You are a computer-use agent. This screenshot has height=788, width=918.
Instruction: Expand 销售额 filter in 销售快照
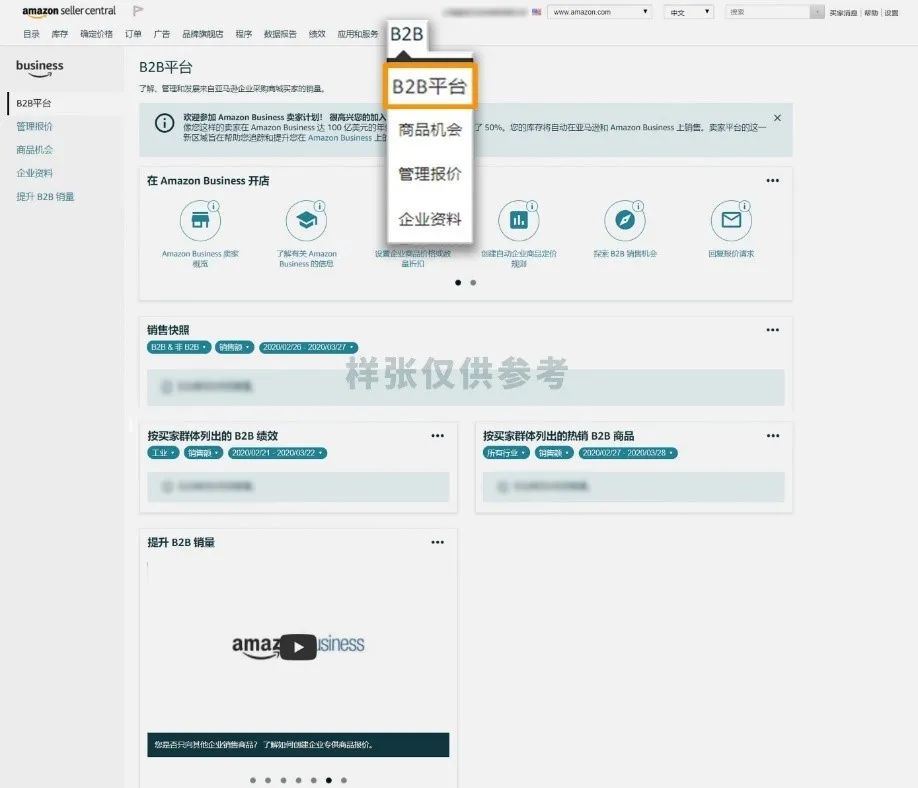(234, 347)
